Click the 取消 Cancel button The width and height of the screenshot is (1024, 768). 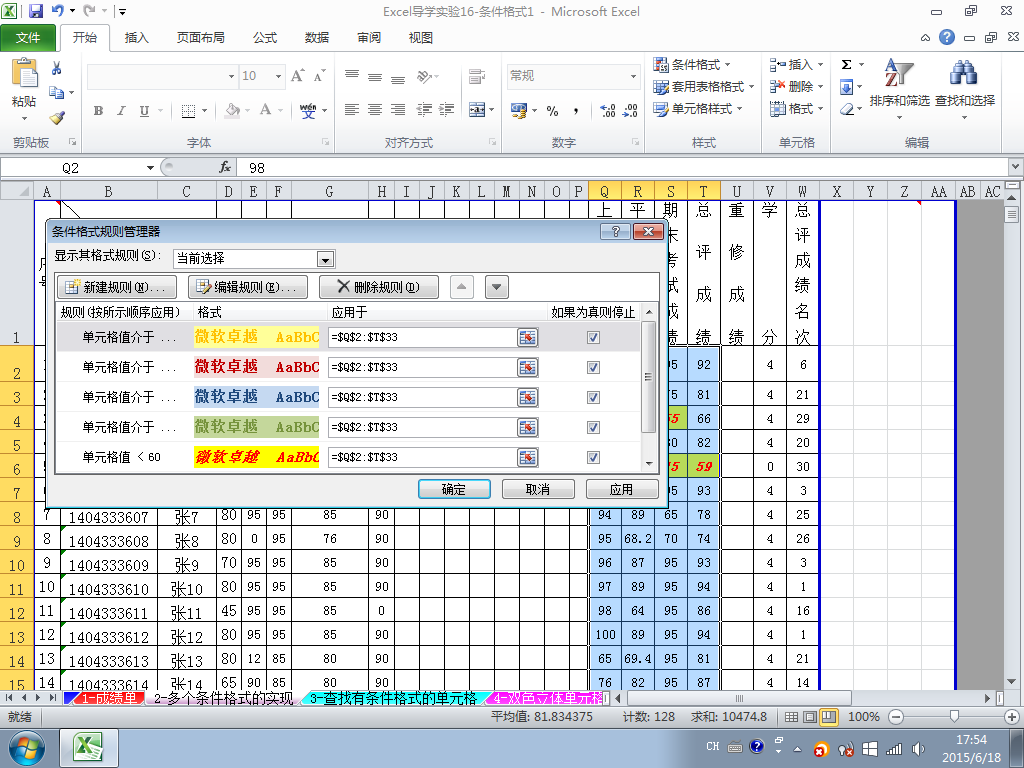coord(538,489)
